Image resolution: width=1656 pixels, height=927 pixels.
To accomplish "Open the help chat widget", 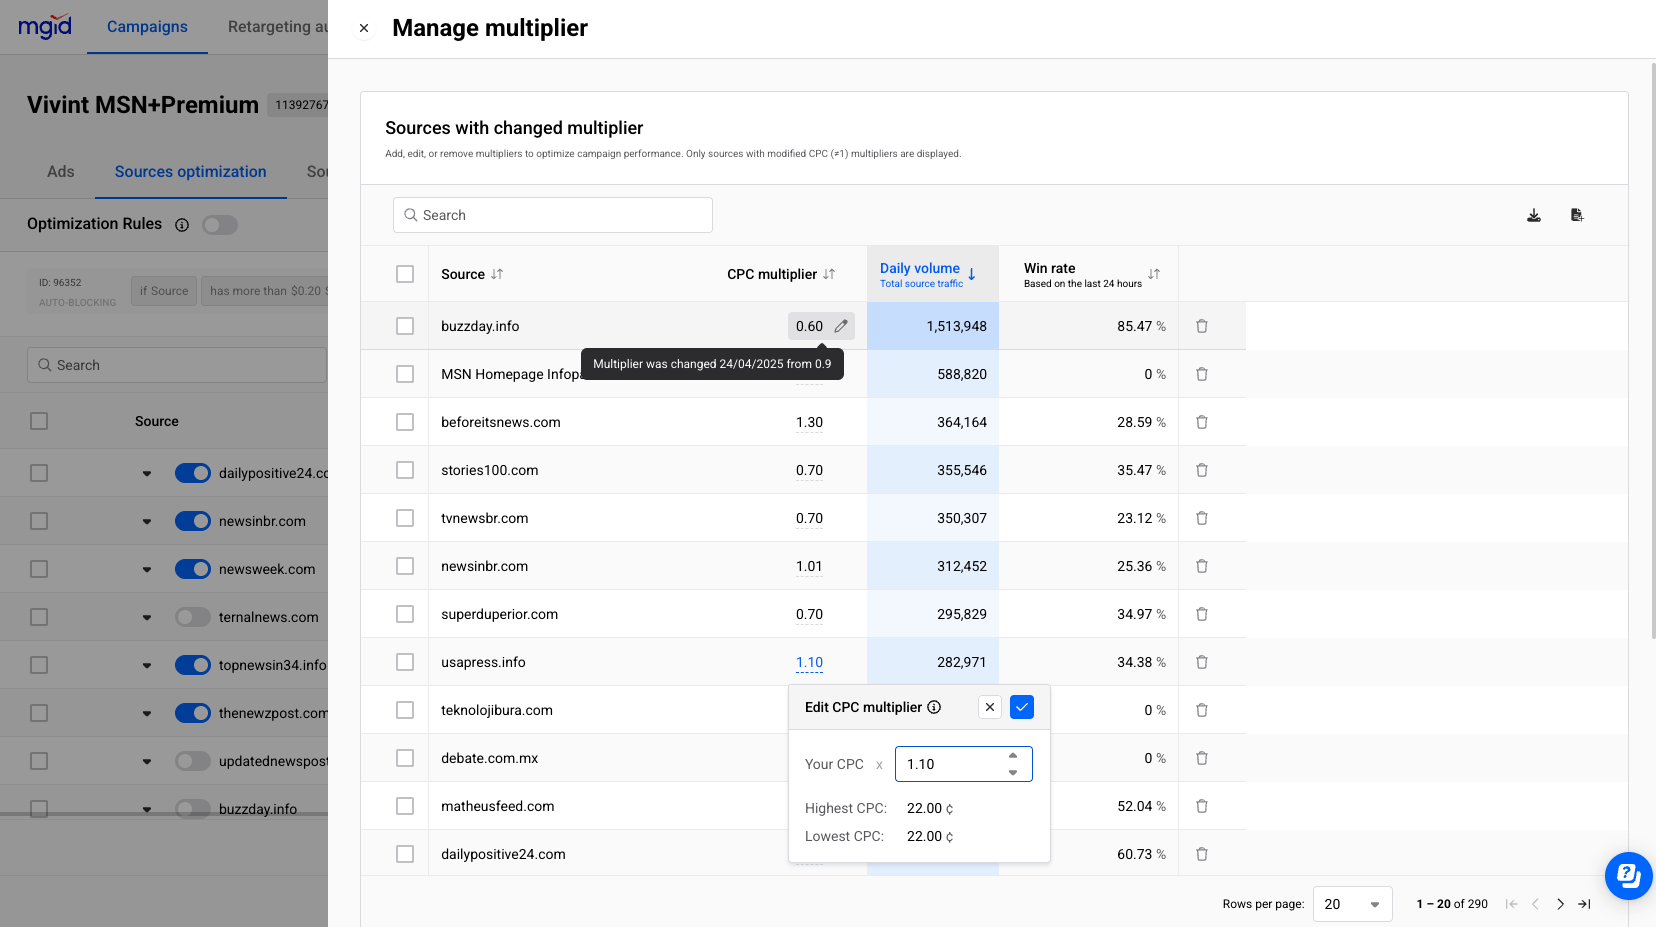I will (x=1628, y=876).
